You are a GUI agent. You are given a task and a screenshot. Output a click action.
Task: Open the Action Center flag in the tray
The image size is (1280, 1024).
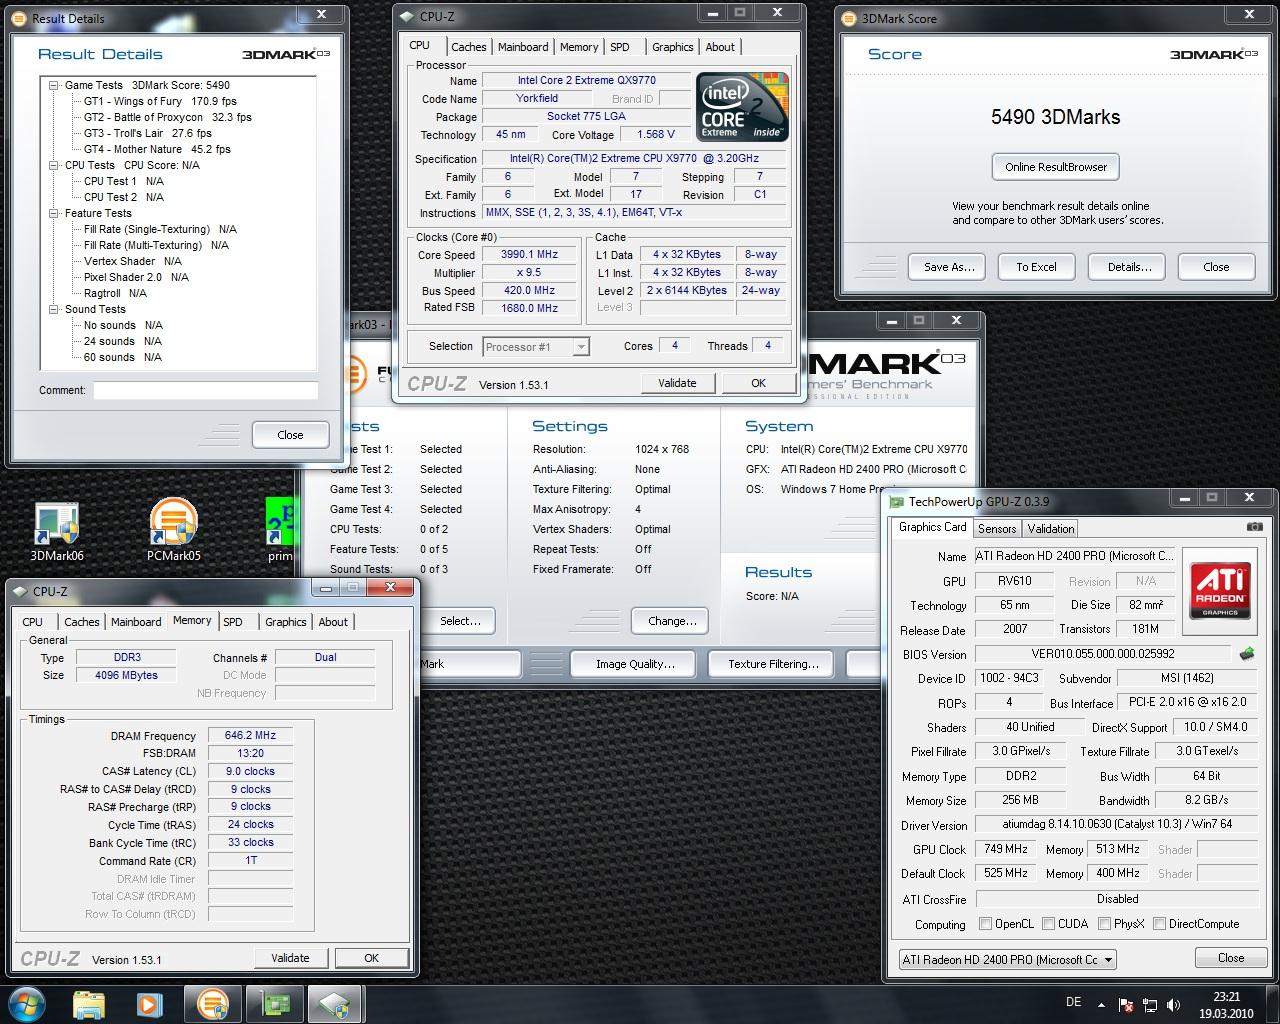coord(1126,1005)
